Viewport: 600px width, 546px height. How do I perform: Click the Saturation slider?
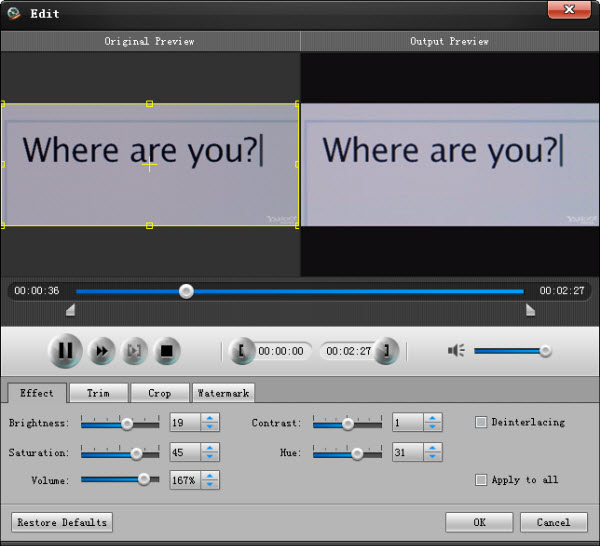pos(119,453)
